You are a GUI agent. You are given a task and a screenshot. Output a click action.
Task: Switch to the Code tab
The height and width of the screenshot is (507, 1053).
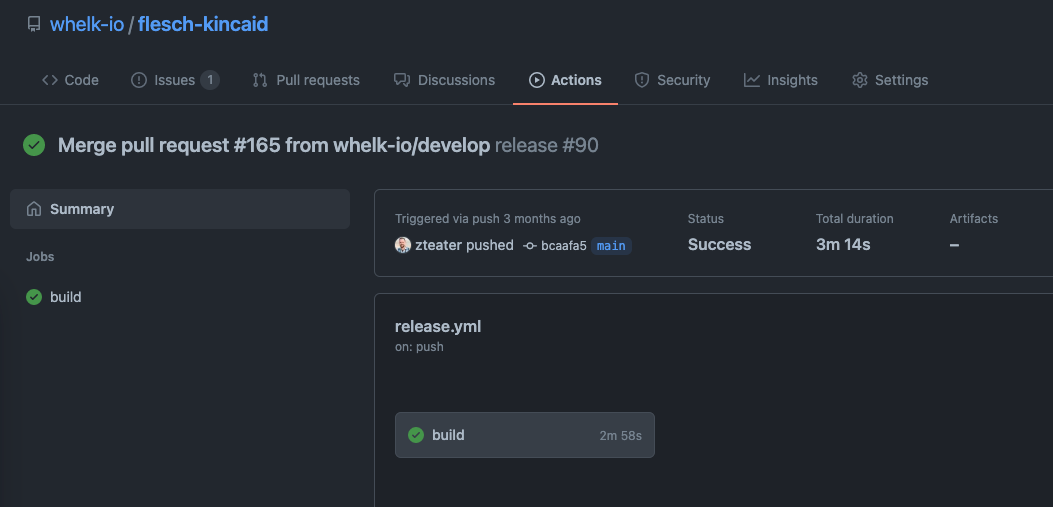(x=70, y=80)
